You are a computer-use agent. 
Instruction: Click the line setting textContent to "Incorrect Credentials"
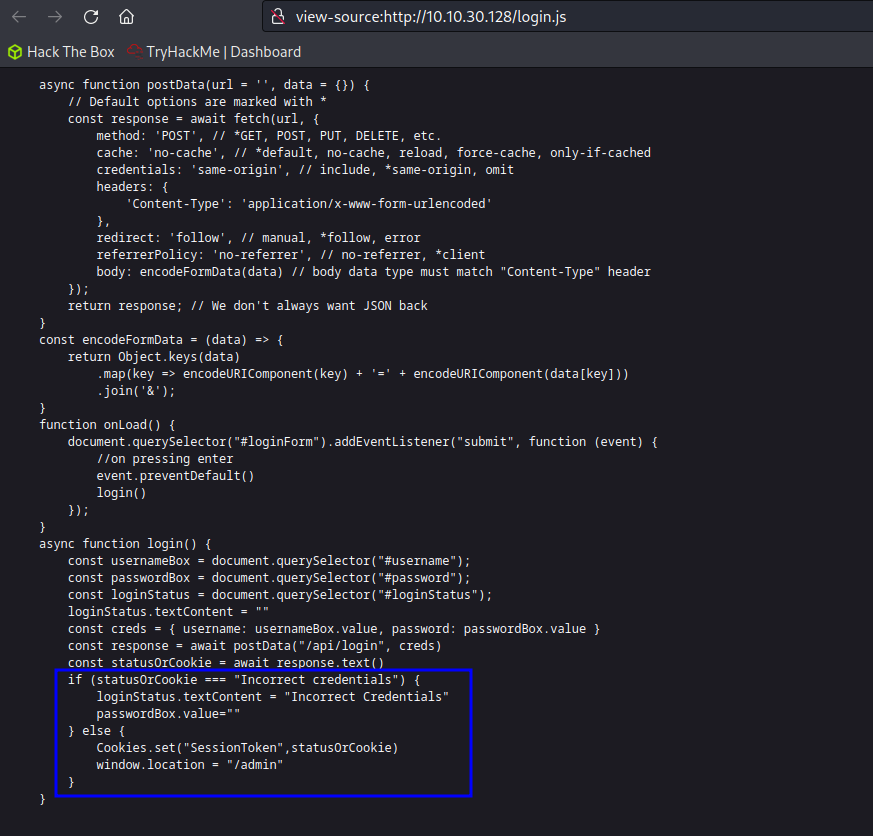coord(273,696)
